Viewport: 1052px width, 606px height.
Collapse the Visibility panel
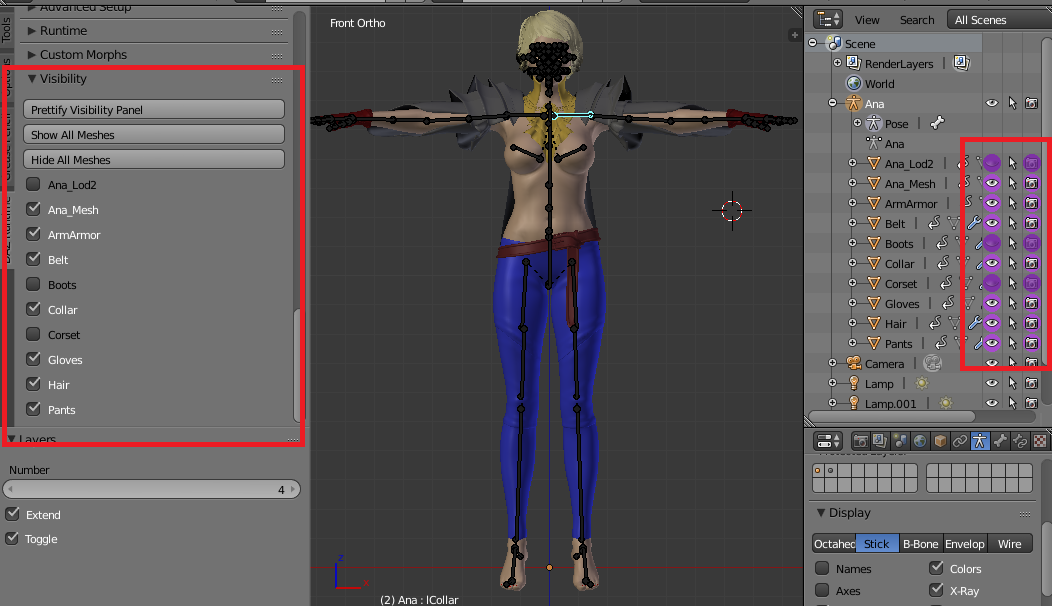[x=32, y=79]
